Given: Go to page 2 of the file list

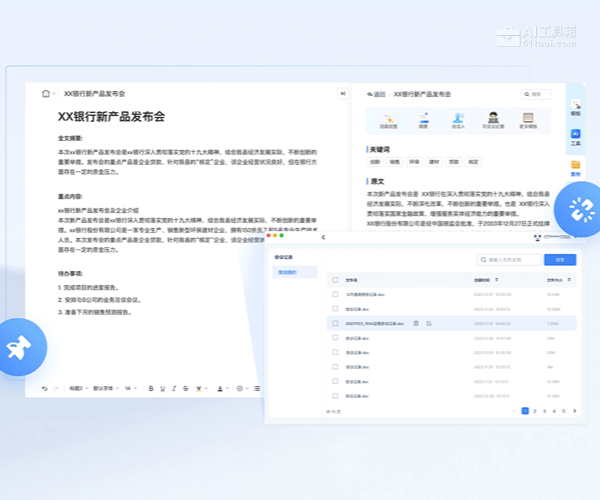Looking at the screenshot, I should [x=536, y=411].
